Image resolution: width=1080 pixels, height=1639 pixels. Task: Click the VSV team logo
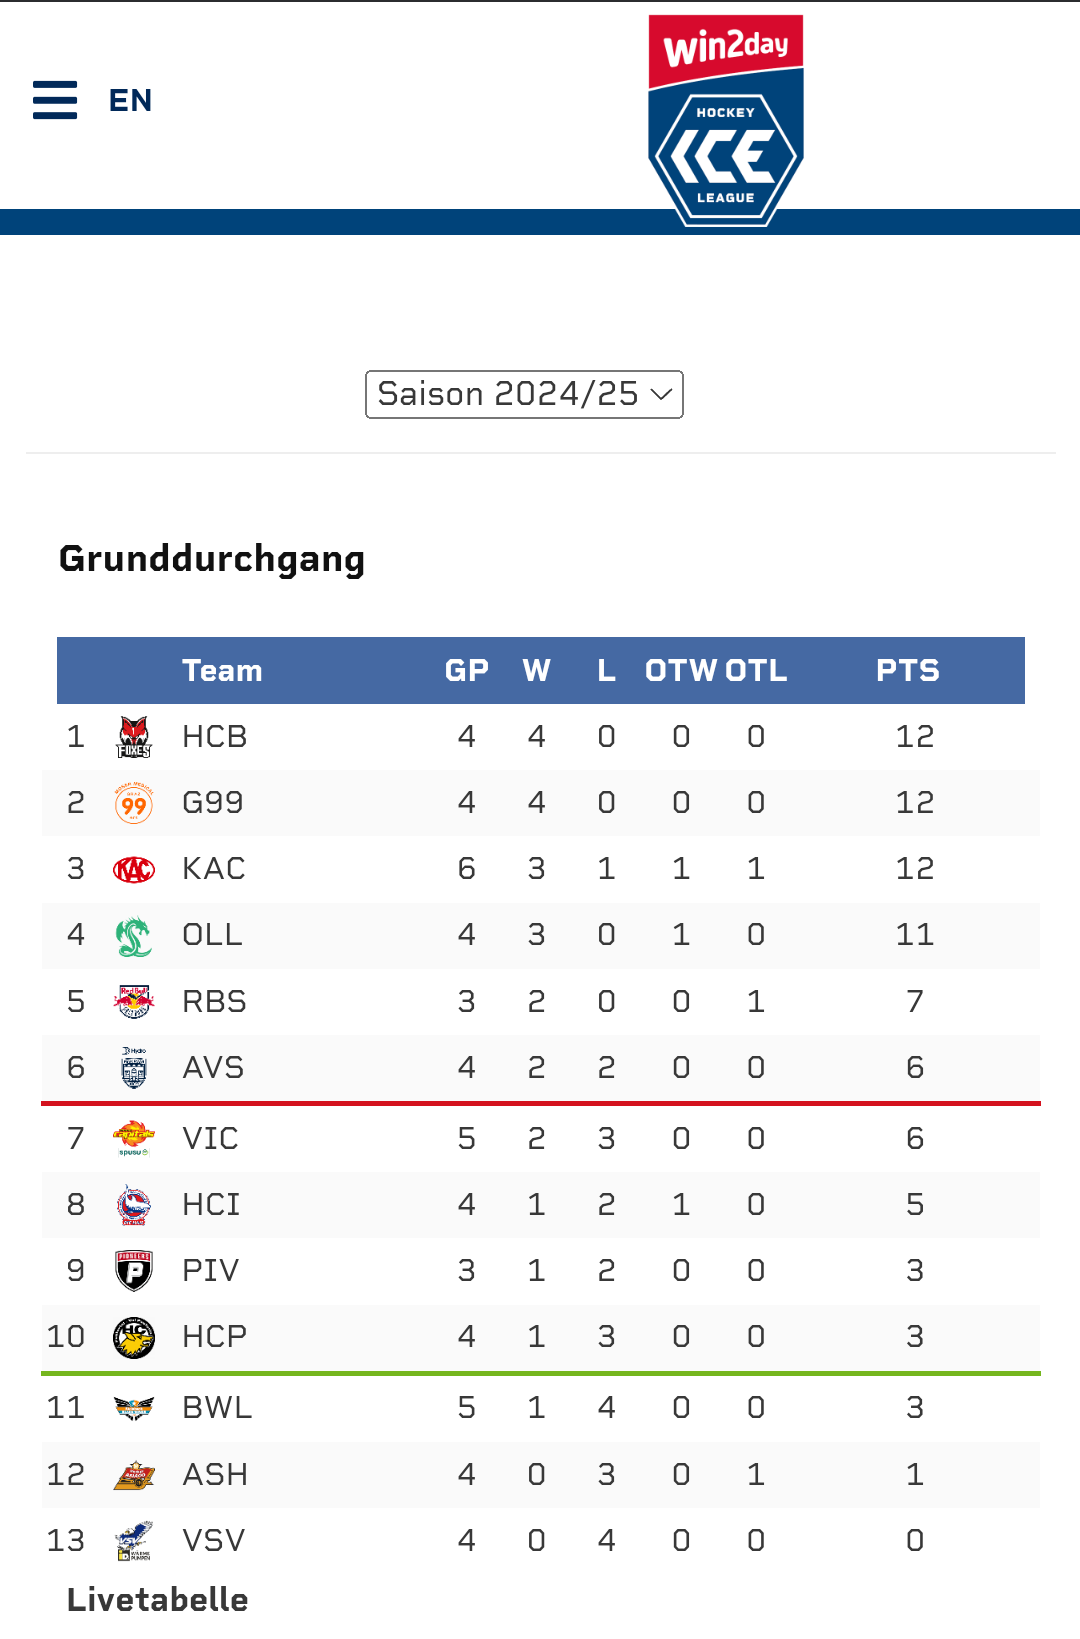pos(134,1541)
